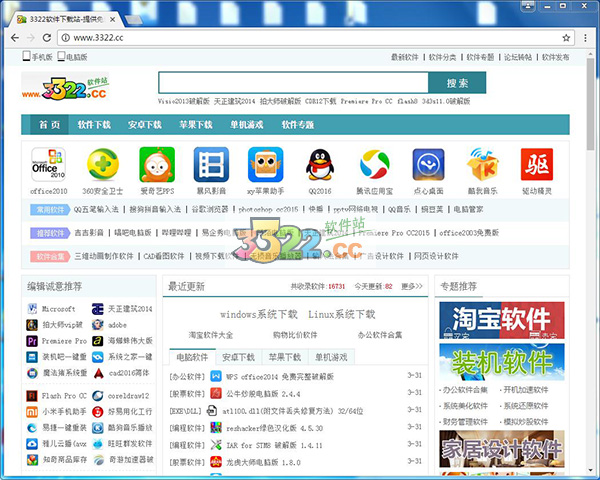600x480 pixels.
Task: Open windows系统下载 link
Action: click(x=259, y=314)
